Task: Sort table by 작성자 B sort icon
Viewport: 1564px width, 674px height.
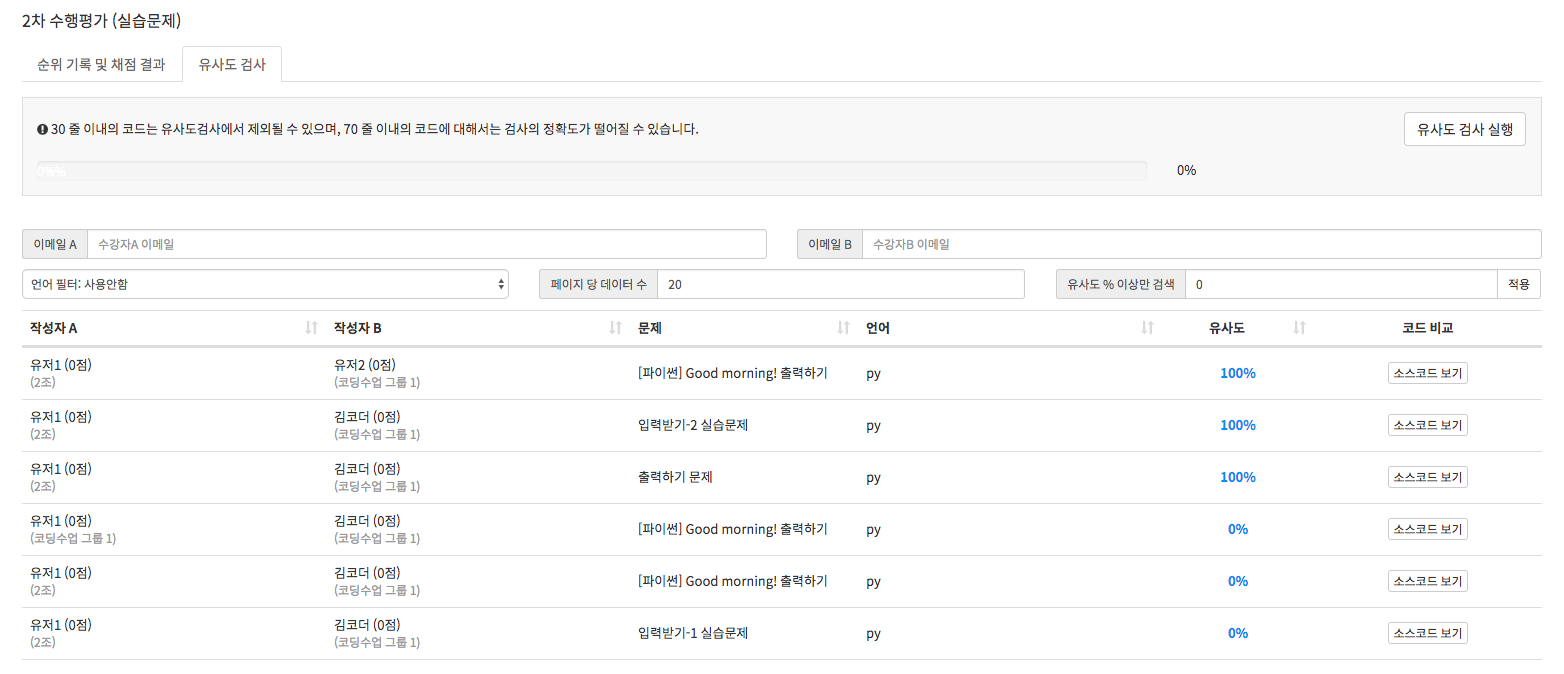Action: click(615, 328)
